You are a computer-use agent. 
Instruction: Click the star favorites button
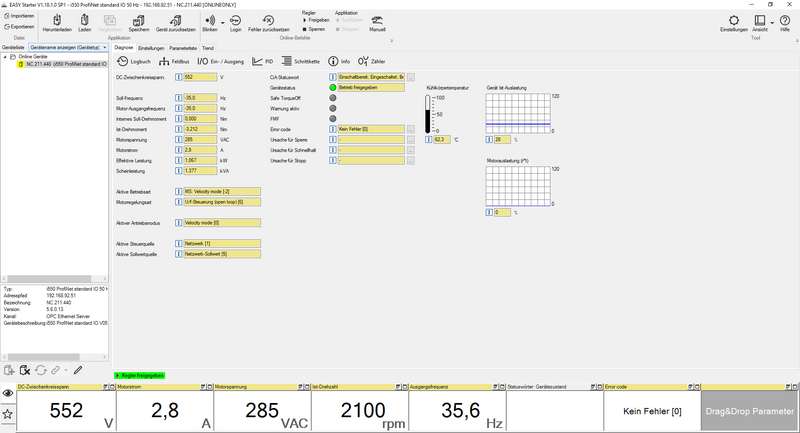coord(8,414)
